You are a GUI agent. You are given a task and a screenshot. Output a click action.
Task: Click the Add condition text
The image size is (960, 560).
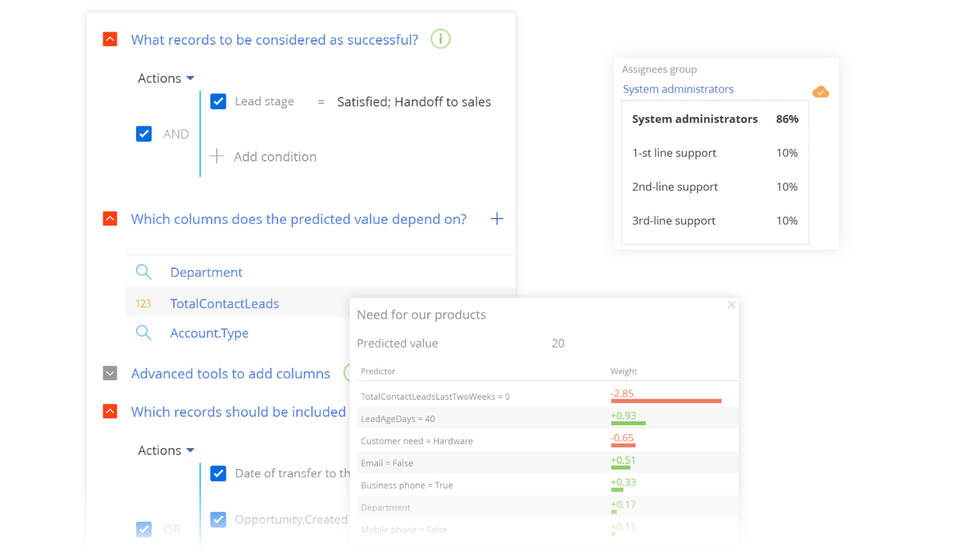tap(275, 157)
